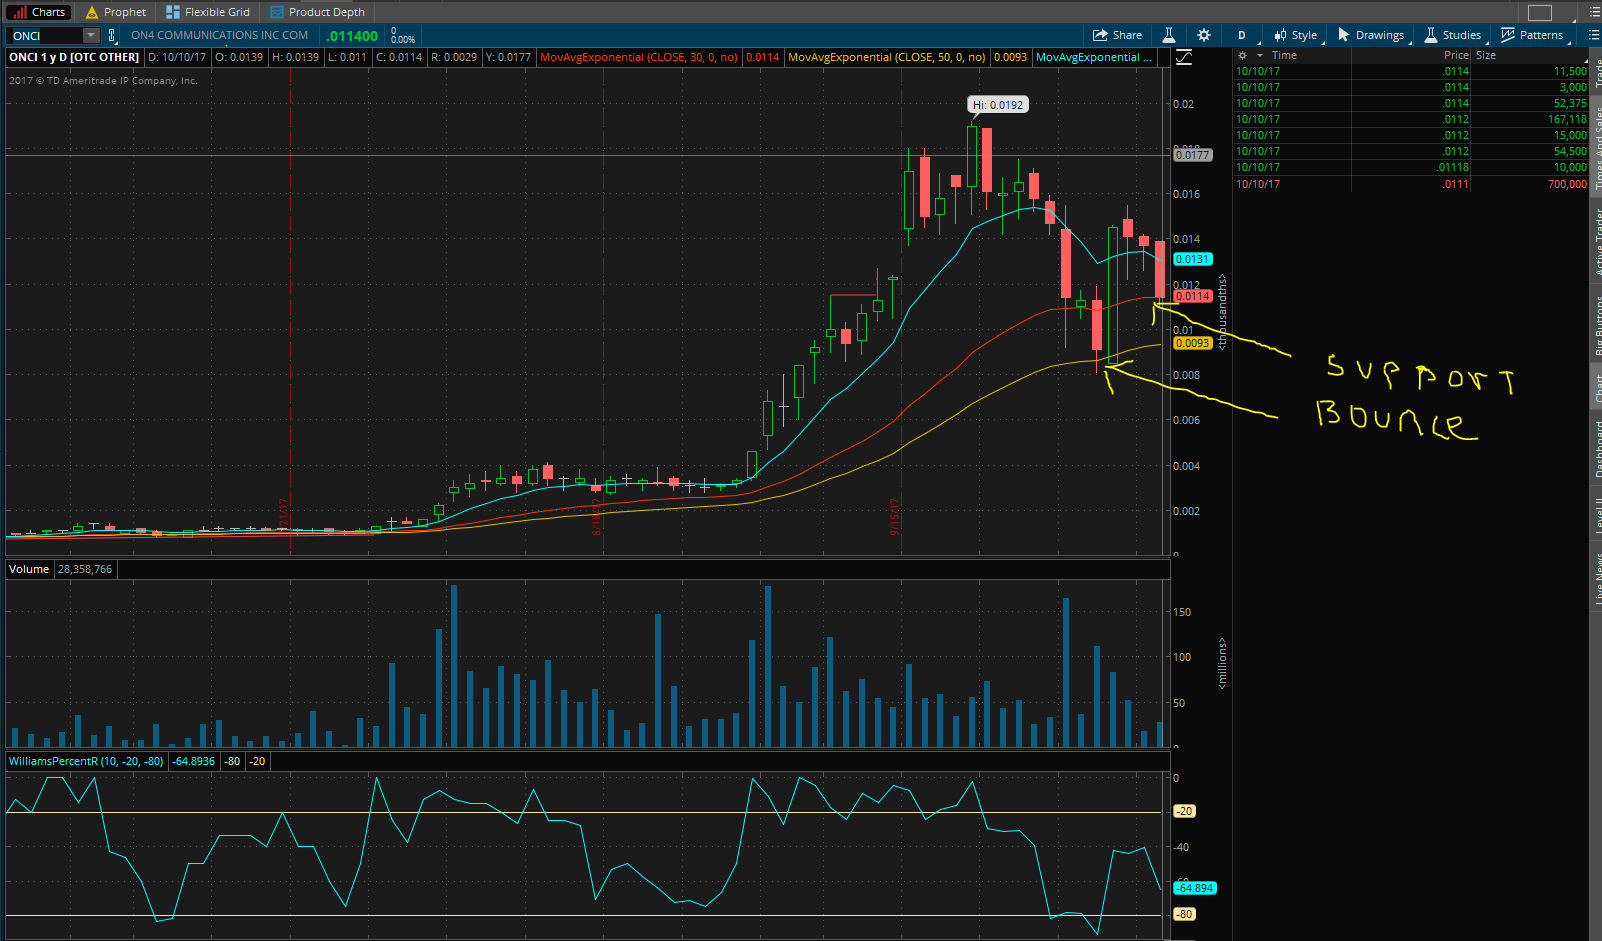The image size is (1602, 941).
Task: Select the Chart side tab
Action: click(x=1596, y=388)
